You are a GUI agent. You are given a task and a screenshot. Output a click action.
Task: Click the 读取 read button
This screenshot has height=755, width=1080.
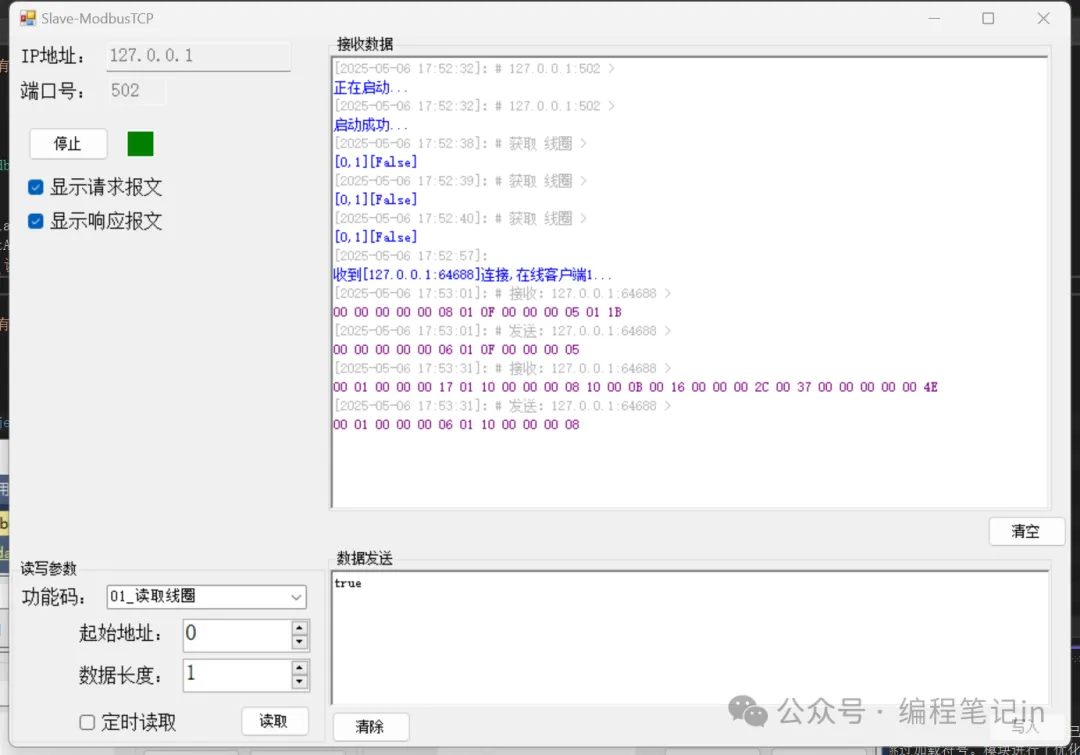(x=275, y=721)
